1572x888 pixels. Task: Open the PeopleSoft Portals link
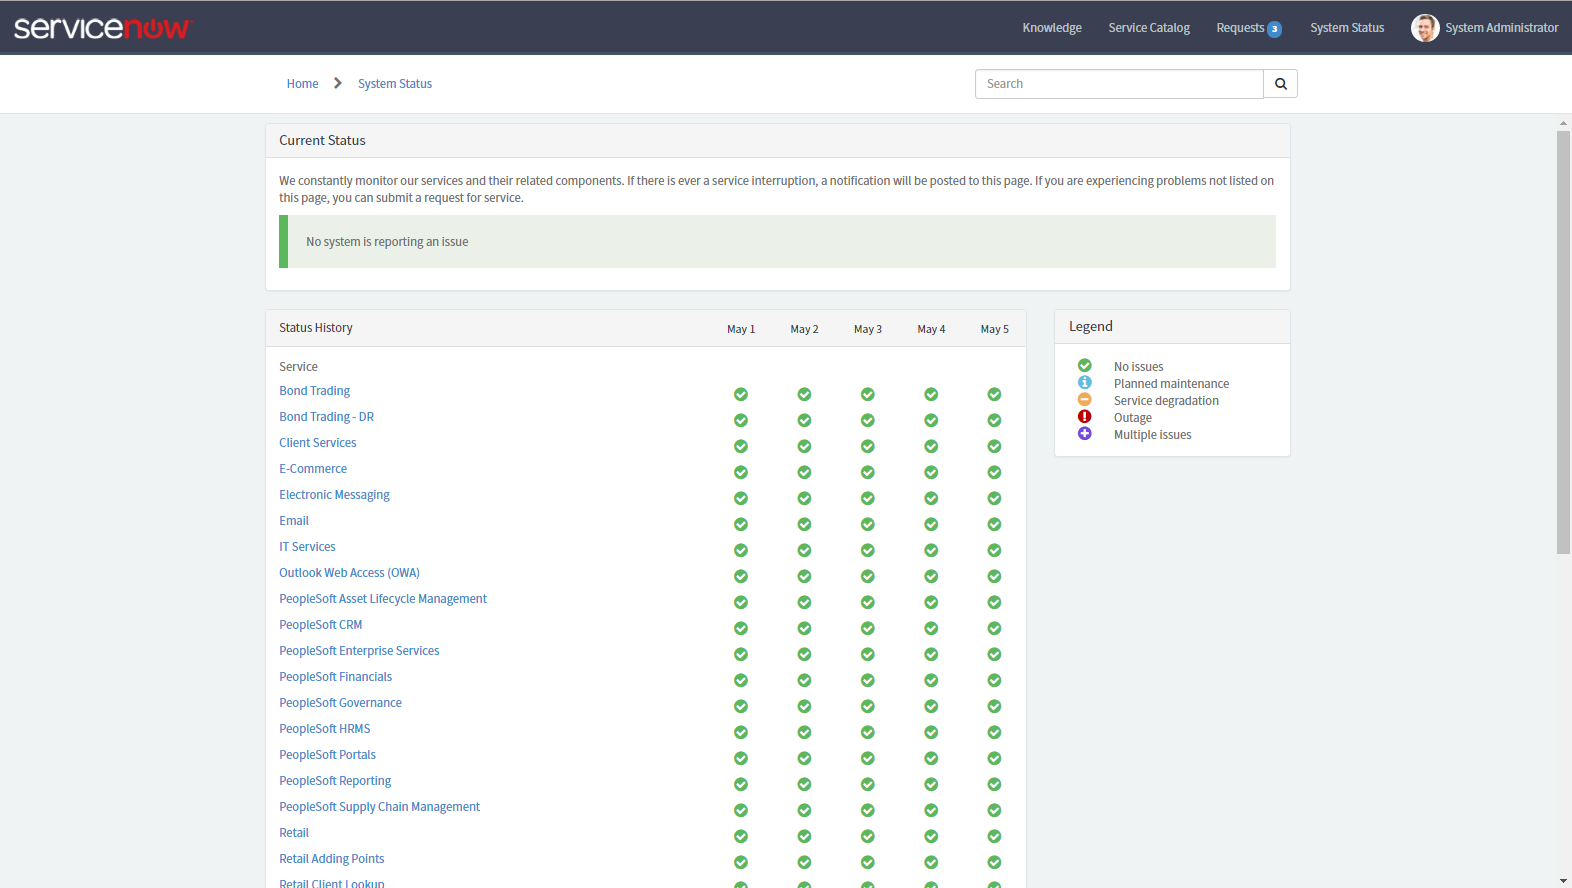328,755
